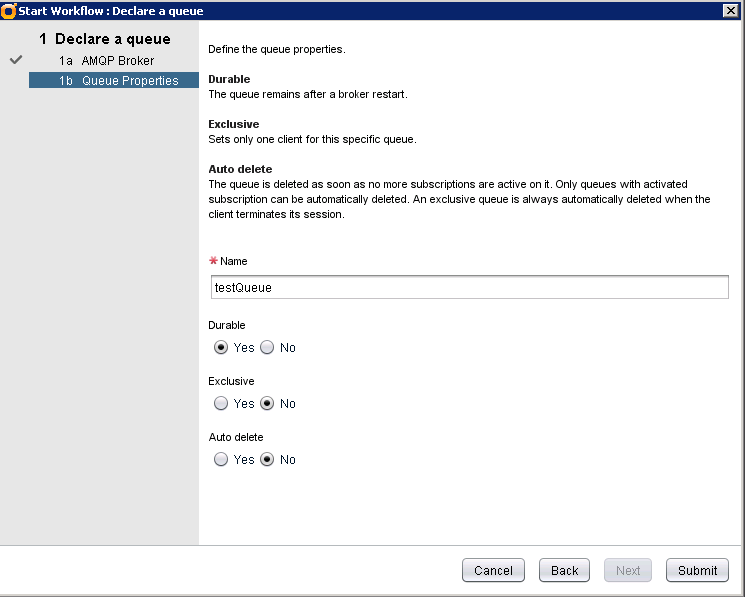This screenshot has height=597, width=745.
Task: Click the greyed-out Next button
Action: 628,570
